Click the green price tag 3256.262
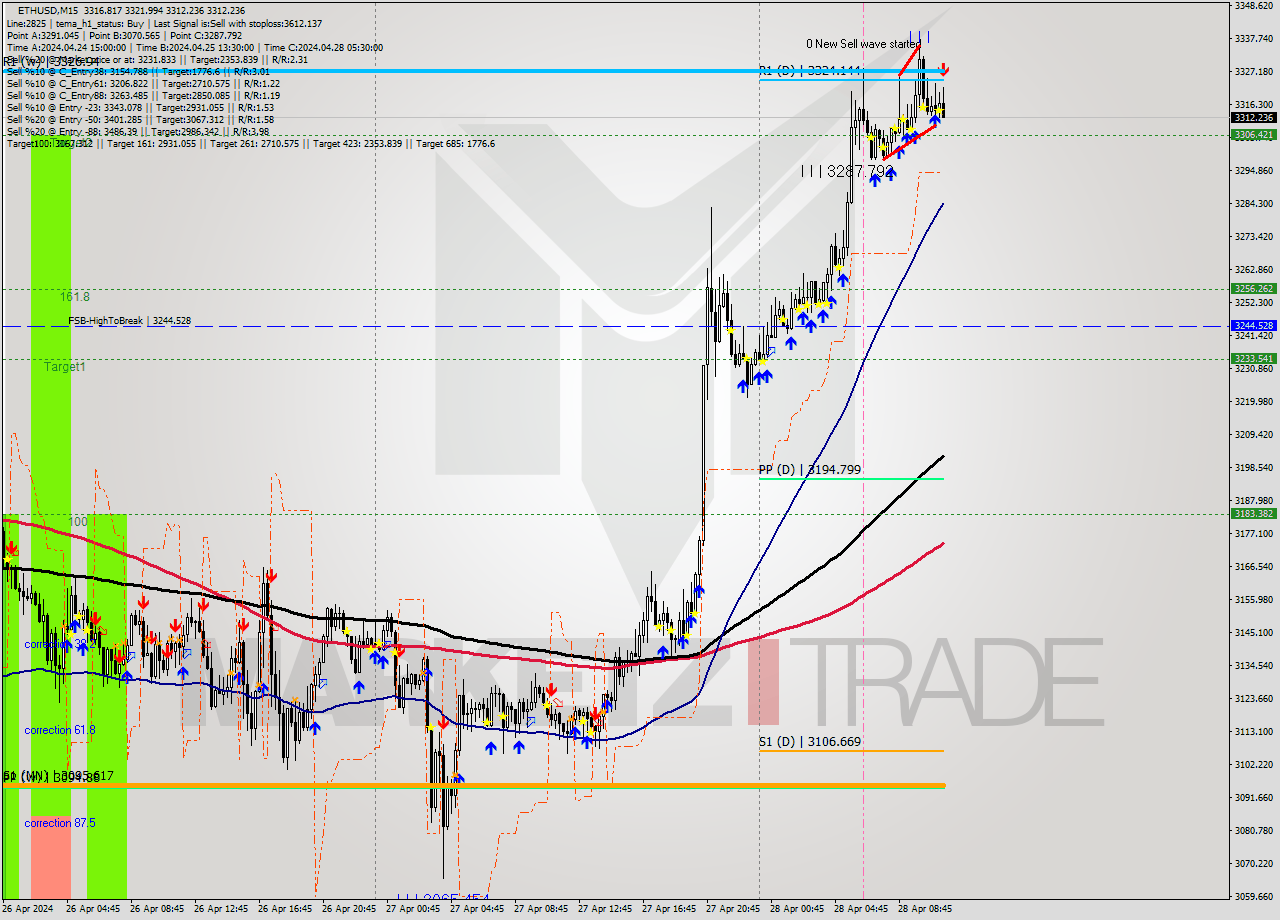 click(x=1253, y=288)
